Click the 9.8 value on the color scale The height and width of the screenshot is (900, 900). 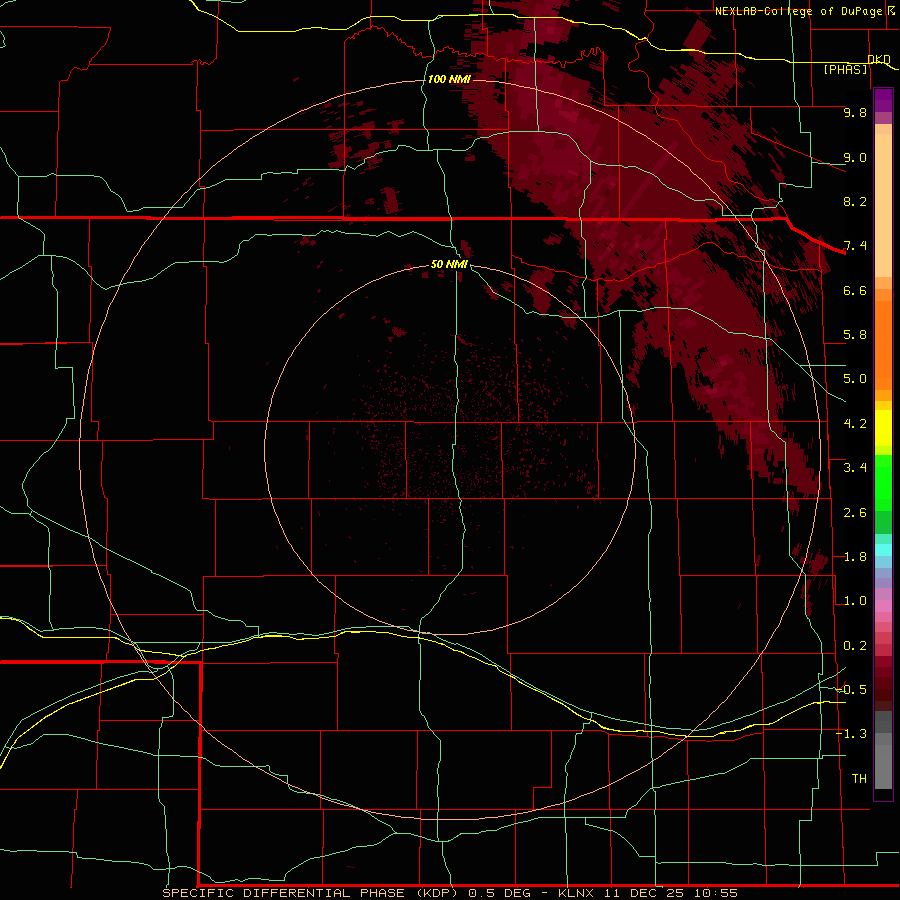click(855, 112)
